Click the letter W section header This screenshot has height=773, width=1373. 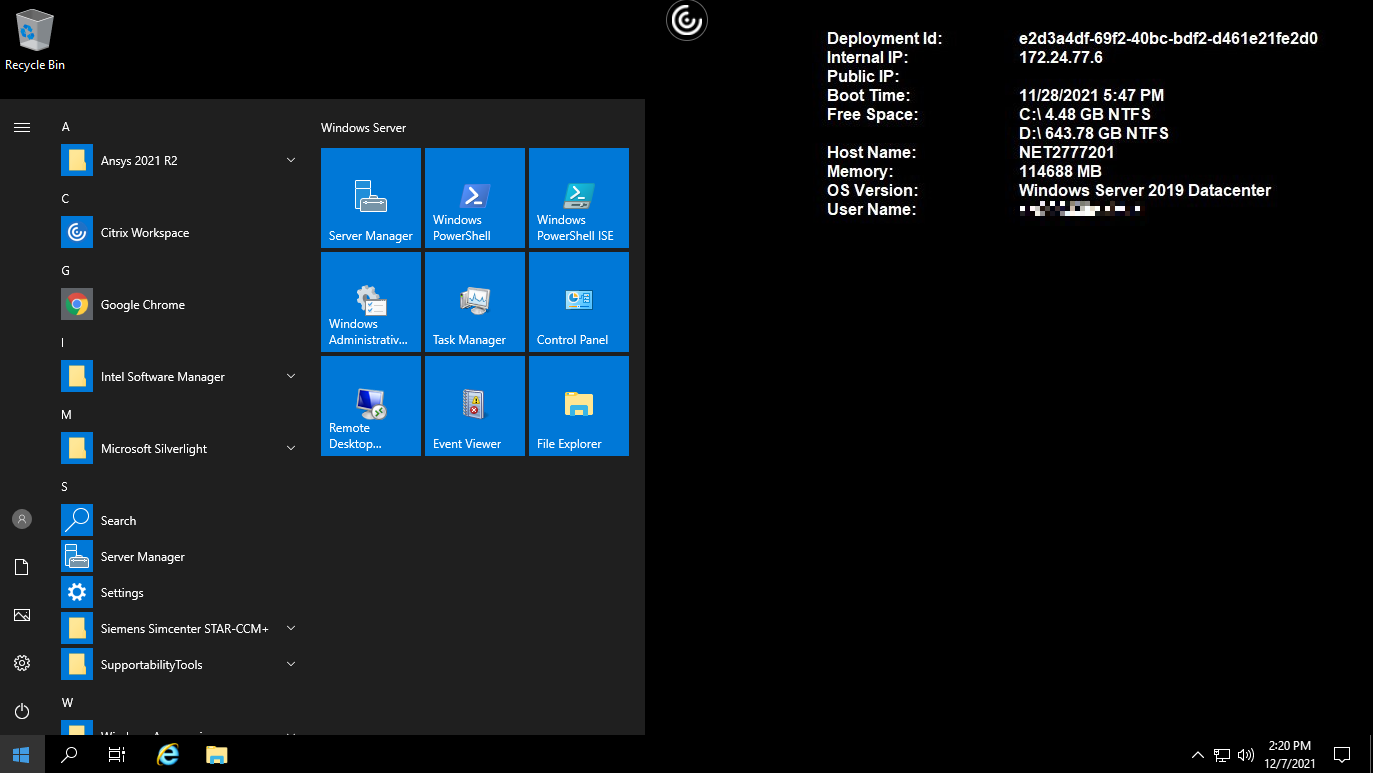67,703
